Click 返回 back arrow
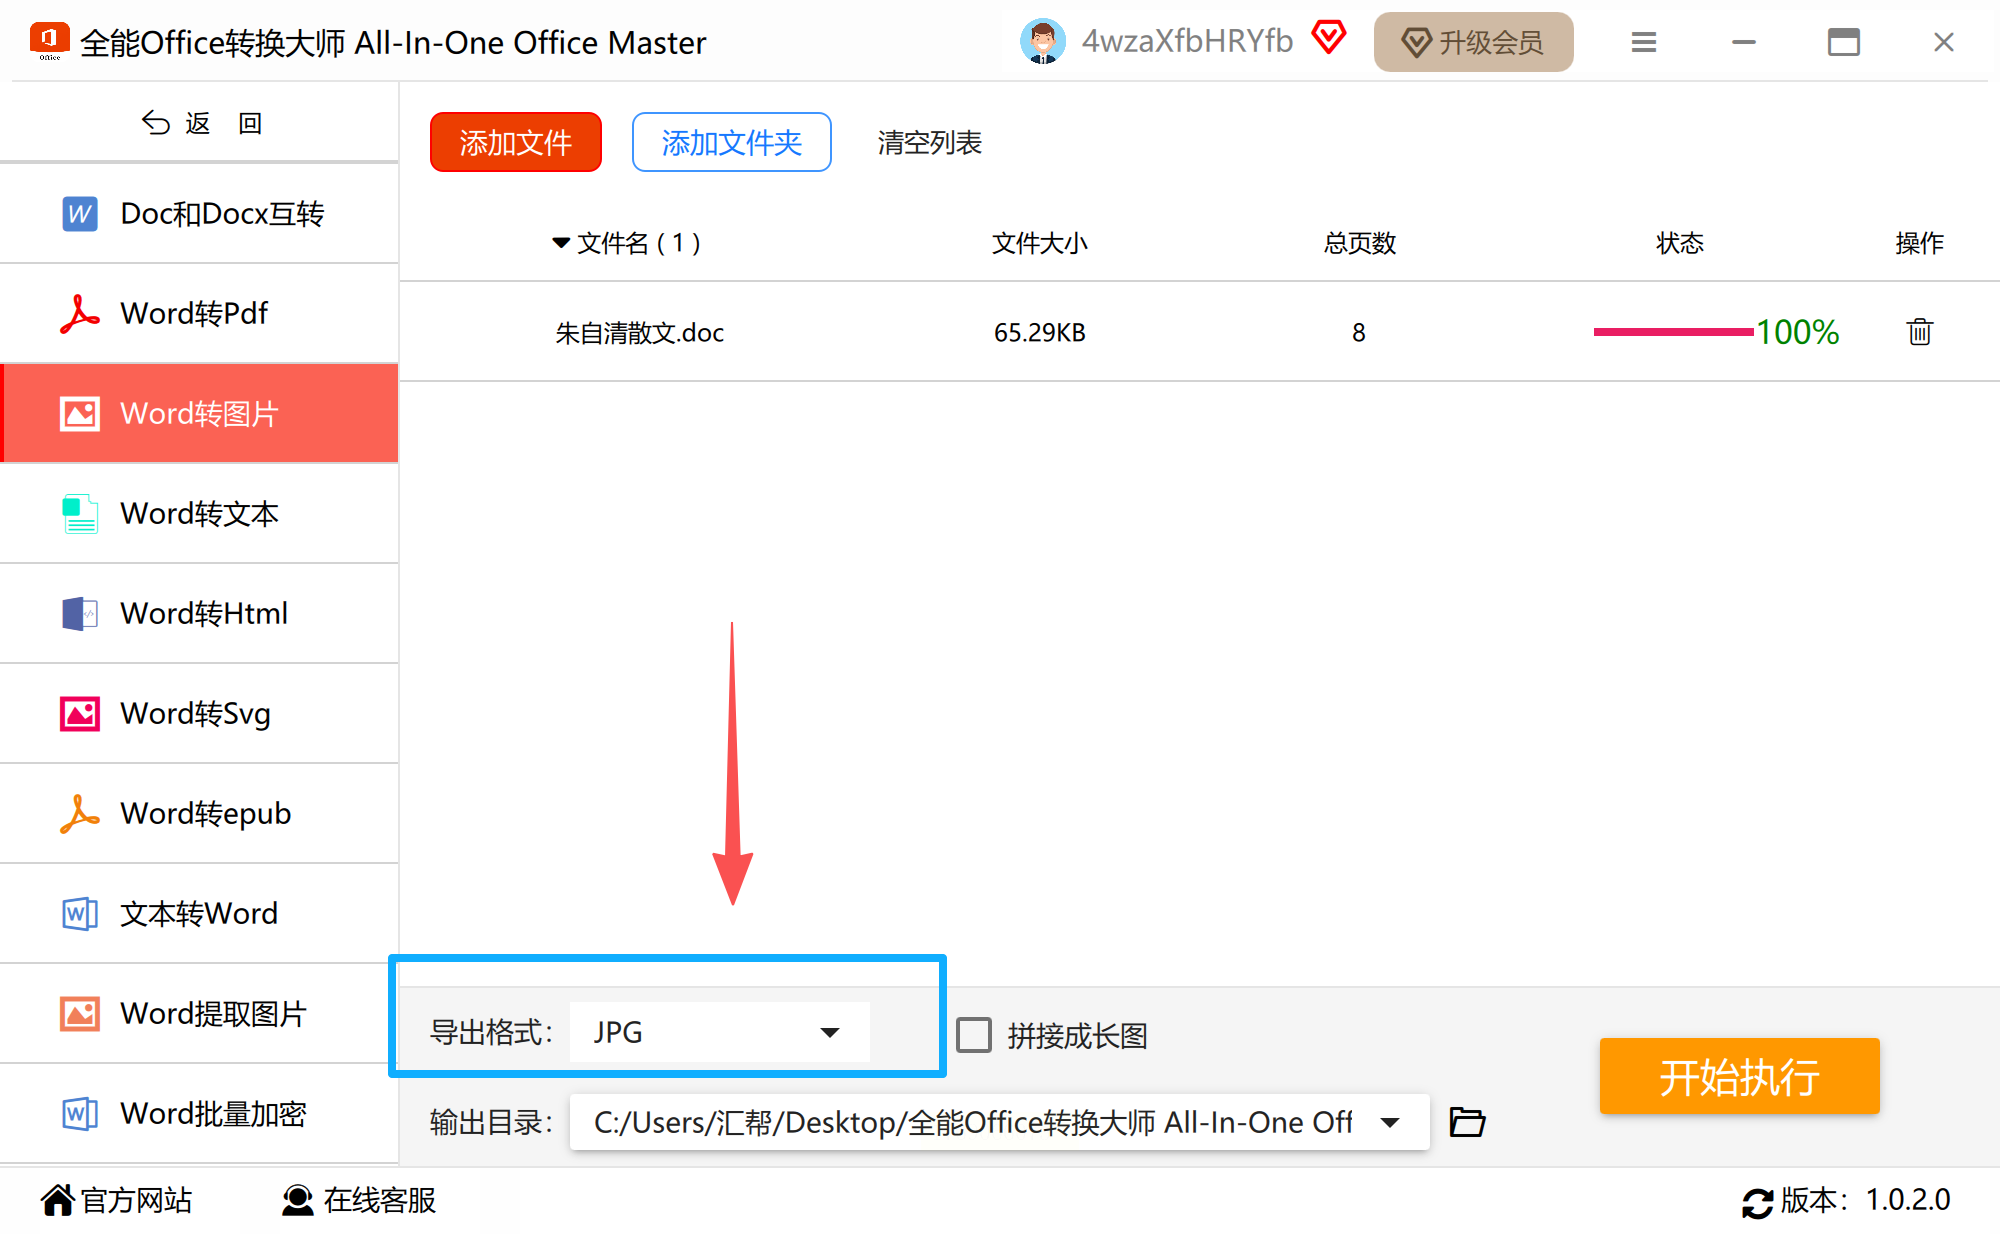Screen dimensions: 2000x1234 point(157,123)
